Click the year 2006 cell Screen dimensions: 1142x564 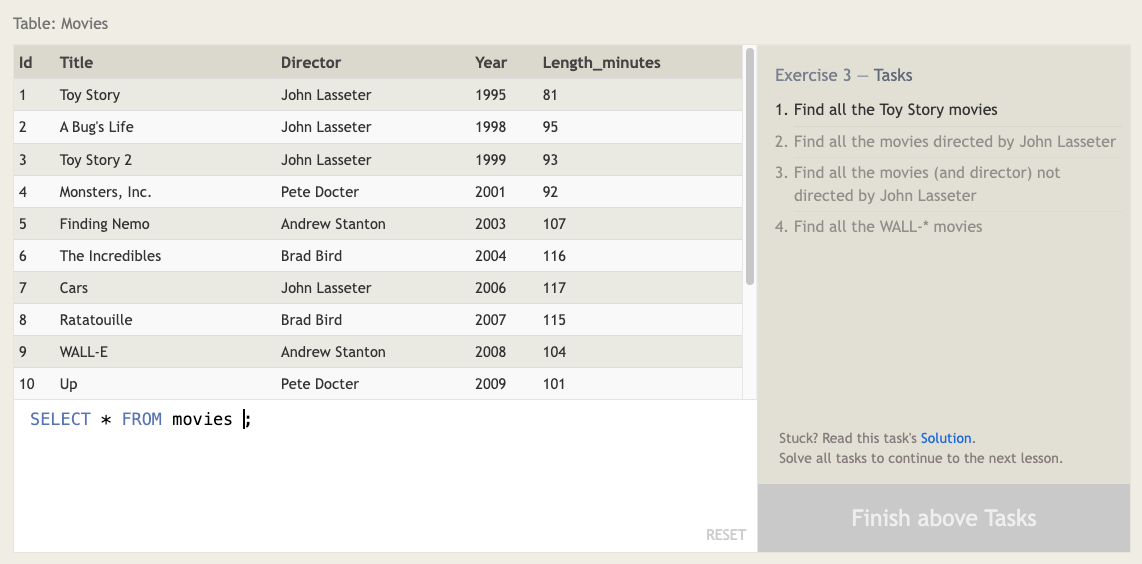490,288
